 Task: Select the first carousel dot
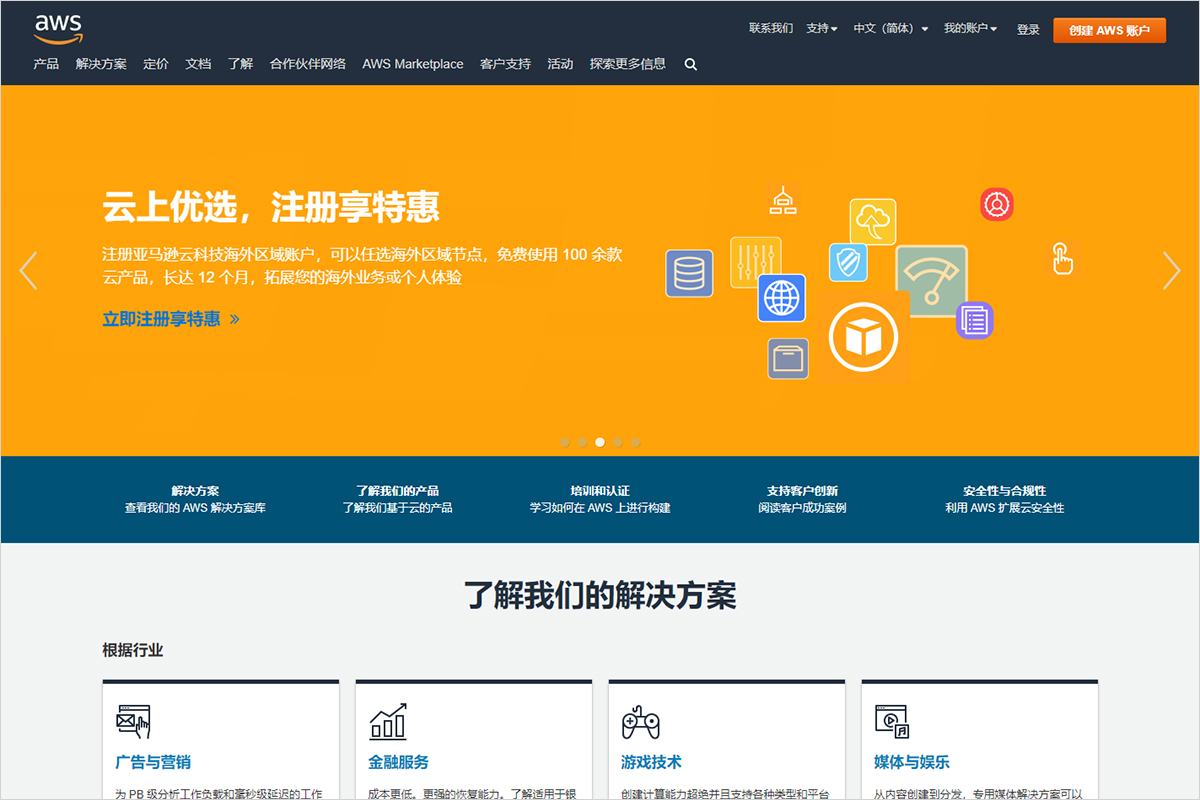point(564,441)
